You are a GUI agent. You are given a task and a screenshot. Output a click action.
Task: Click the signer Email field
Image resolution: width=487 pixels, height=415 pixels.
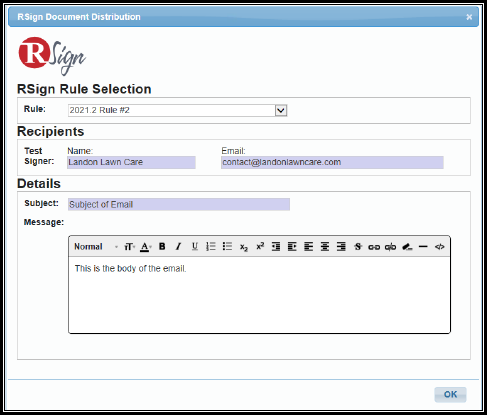[332, 162]
